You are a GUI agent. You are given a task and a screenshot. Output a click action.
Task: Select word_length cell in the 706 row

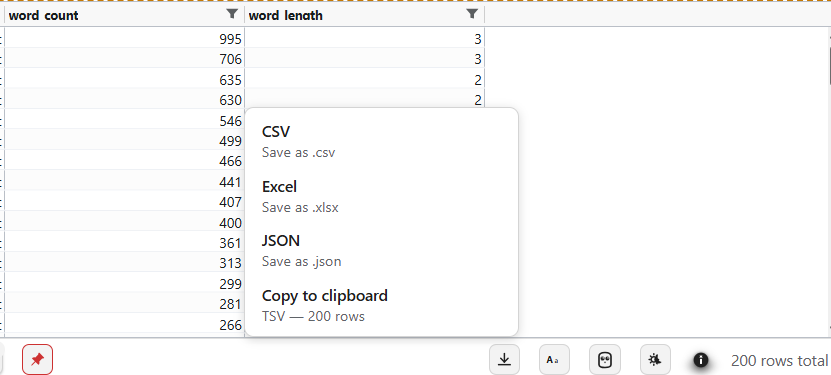[x=365, y=59]
